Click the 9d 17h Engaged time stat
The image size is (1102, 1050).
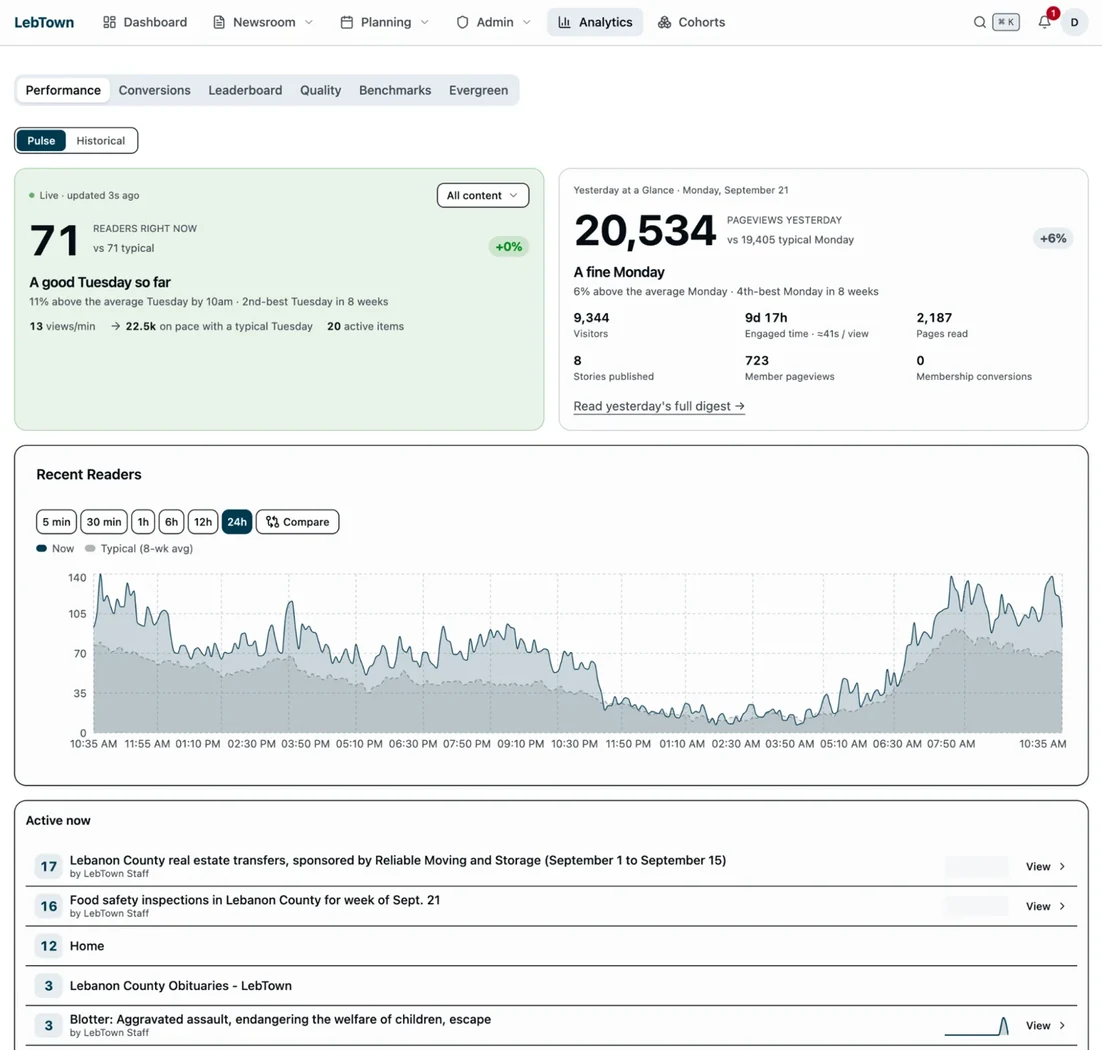(x=806, y=325)
